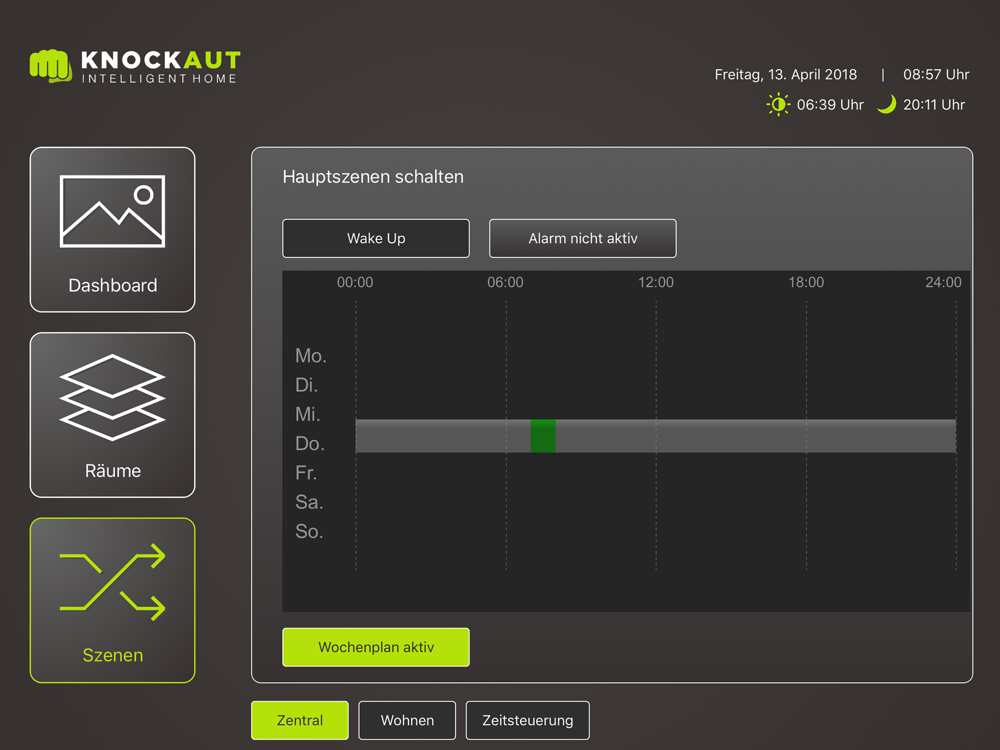Switch to the Zeitsteuerung tab
The image size is (1000, 750).
click(527, 721)
